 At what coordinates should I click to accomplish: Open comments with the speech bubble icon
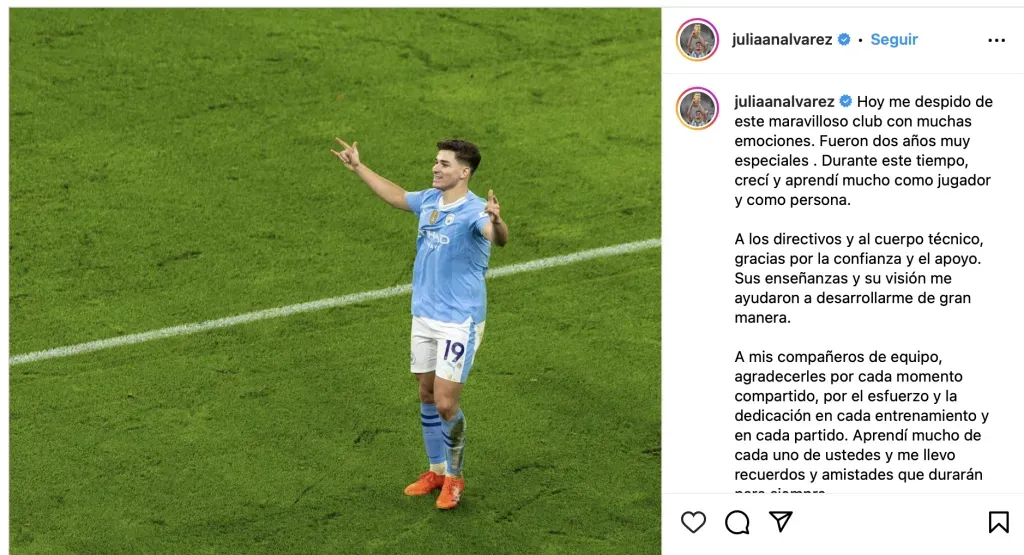(x=737, y=522)
